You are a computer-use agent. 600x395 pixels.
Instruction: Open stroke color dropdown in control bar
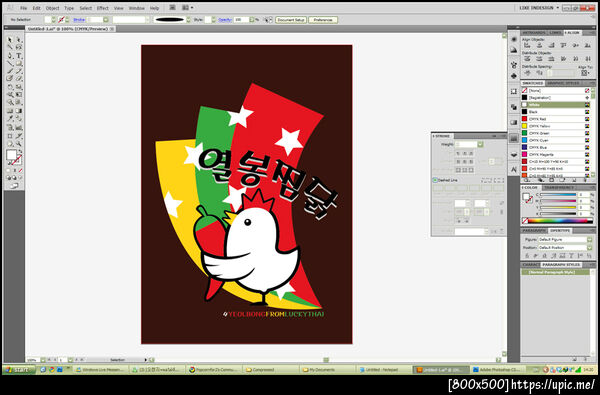click(67, 20)
